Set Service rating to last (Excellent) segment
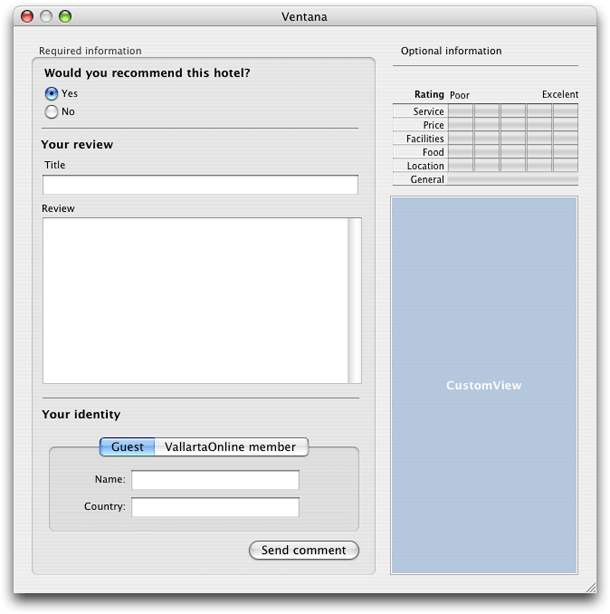This screenshot has height=614, width=610. pos(565,111)
